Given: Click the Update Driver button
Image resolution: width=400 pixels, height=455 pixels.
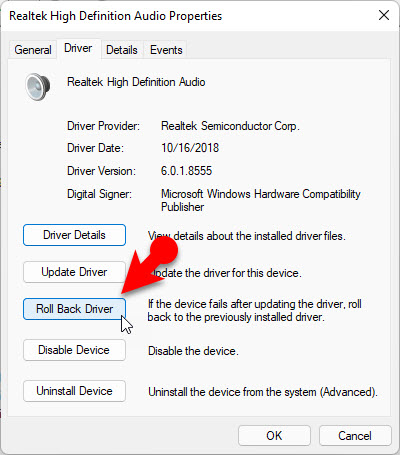Looking at the screenshot, I should (74, 272).
